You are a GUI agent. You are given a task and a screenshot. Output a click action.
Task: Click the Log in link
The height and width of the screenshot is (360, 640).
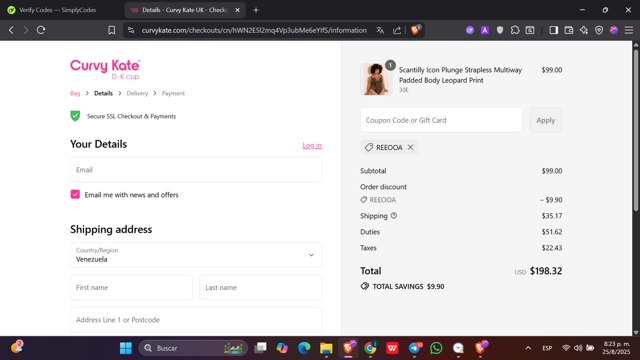[312, 145]
